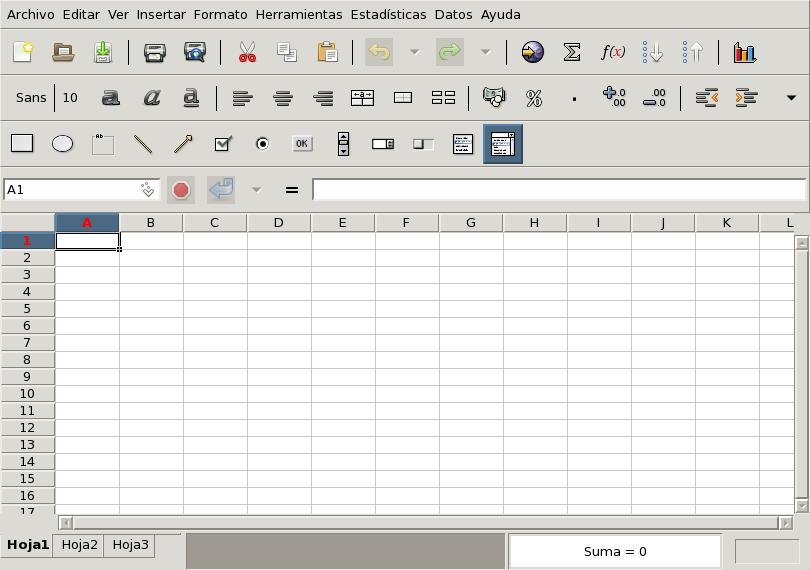This screenshot has height=570, width=810.
Task: Insert a label object tool
Action: 103,144
